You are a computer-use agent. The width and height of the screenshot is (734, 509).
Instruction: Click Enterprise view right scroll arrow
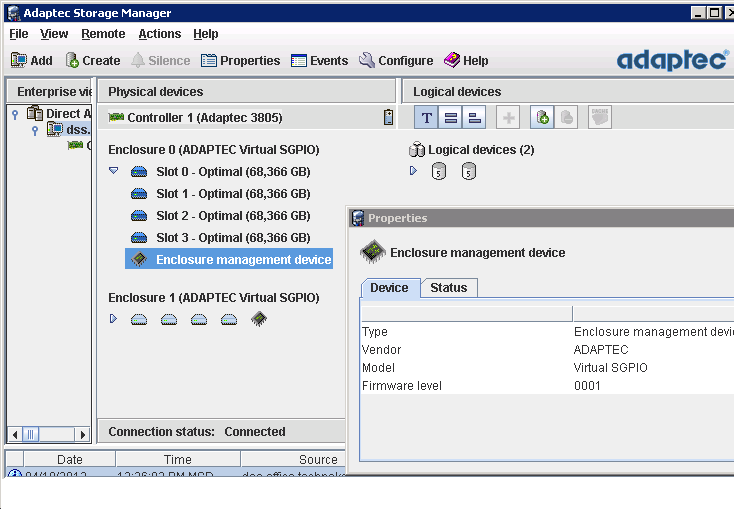(x=82, y=435)
